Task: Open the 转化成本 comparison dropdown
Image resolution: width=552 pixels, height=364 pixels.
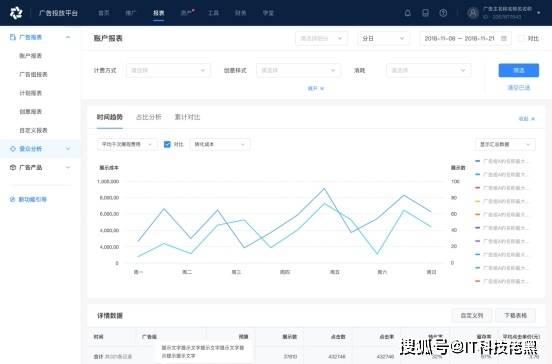Action: click(220, 144)
